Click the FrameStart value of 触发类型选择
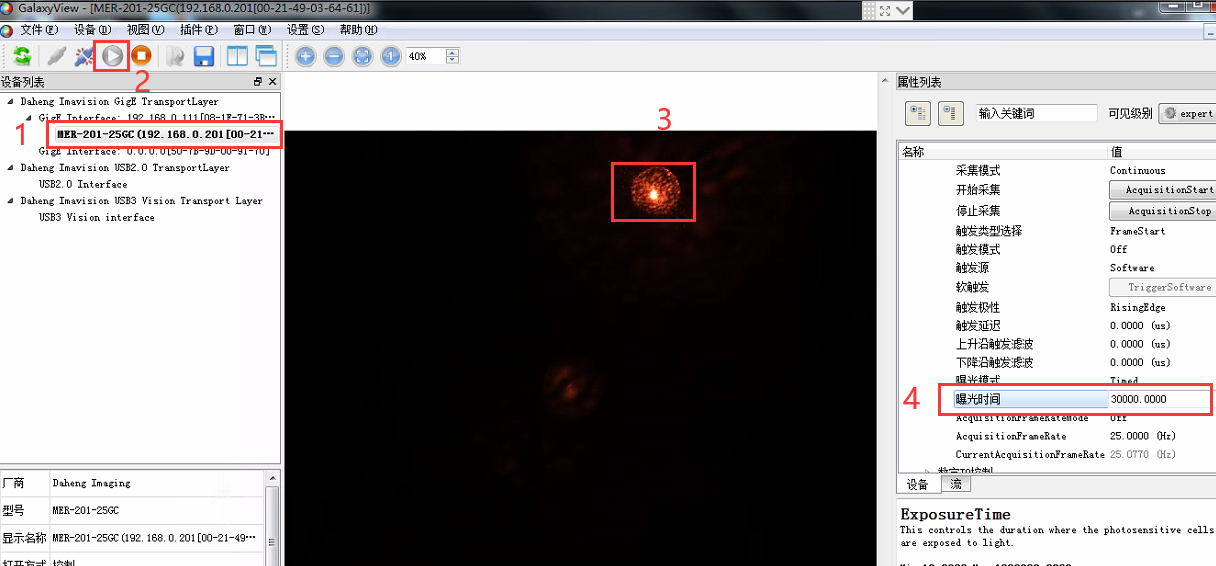 pos(1136,230)
